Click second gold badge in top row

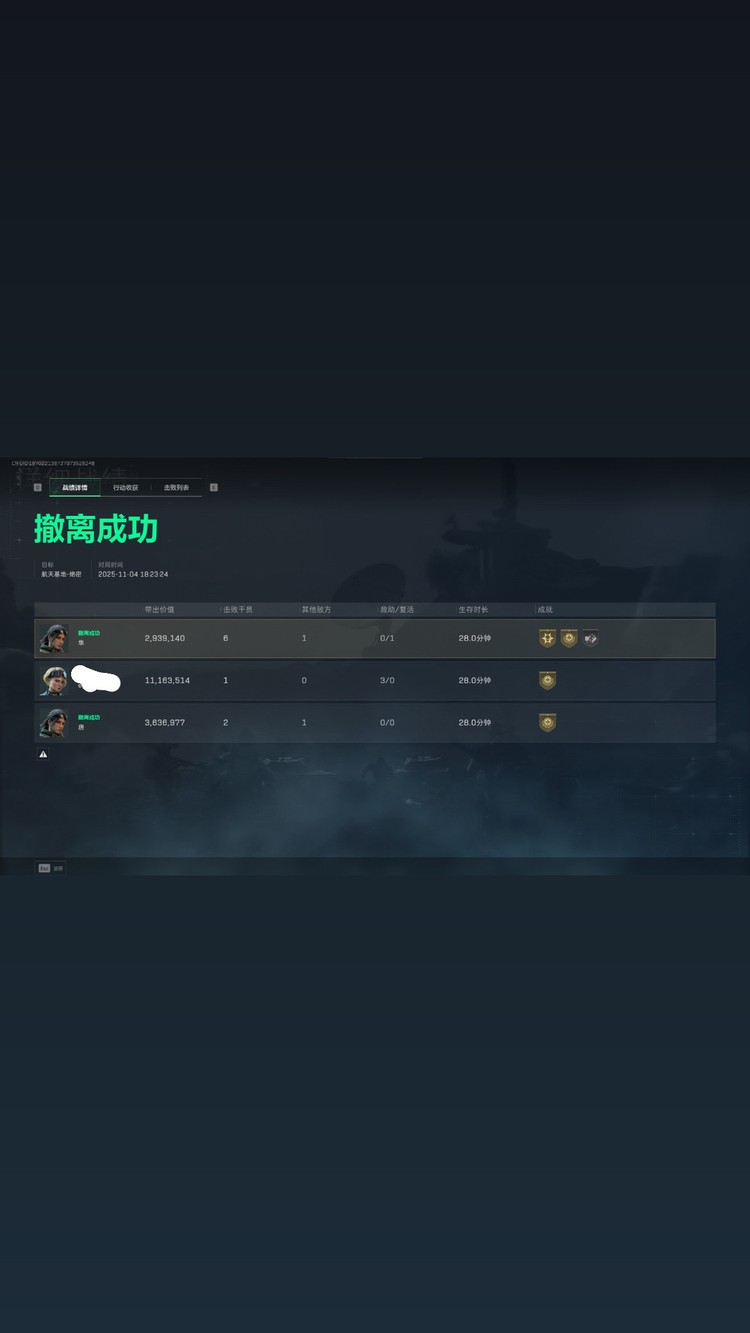569,638
